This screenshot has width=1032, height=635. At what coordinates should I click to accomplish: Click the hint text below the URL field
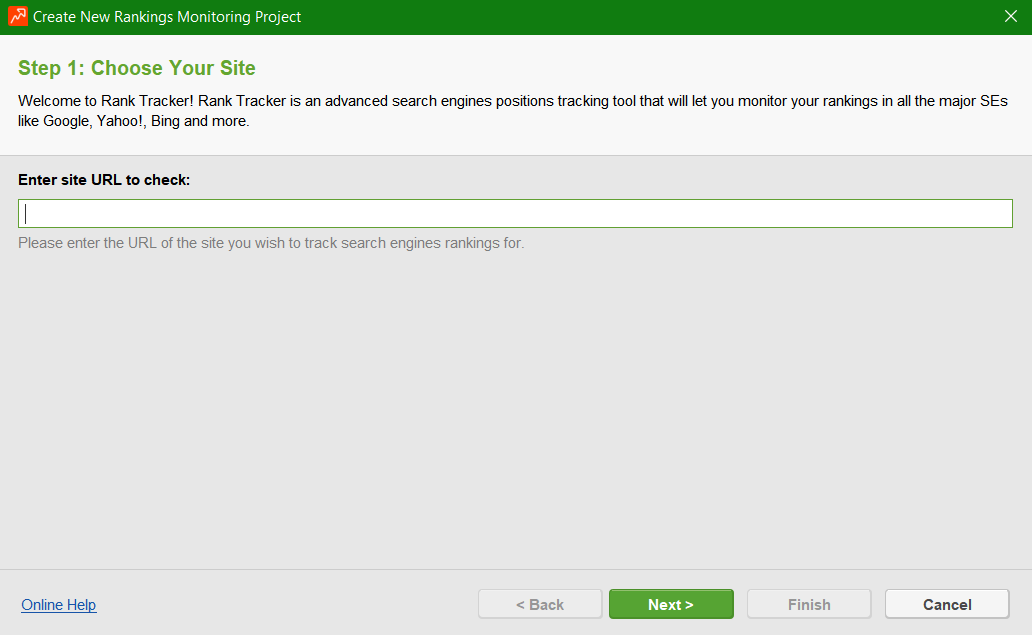point(271,243)
